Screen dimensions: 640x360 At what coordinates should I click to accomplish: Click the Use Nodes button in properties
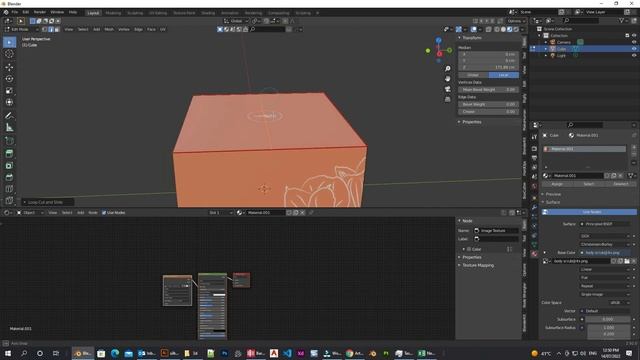pos(589,212)
